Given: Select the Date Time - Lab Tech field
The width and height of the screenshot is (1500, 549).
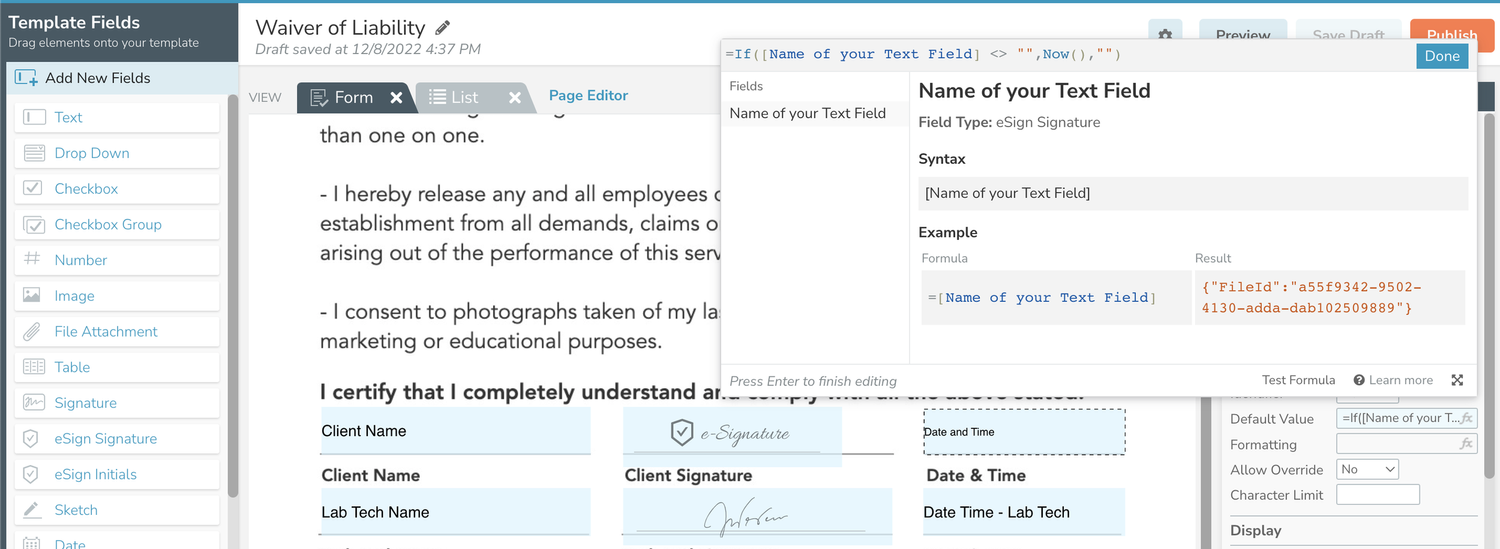Looking at the screenshot, I should coord(1024,512).
